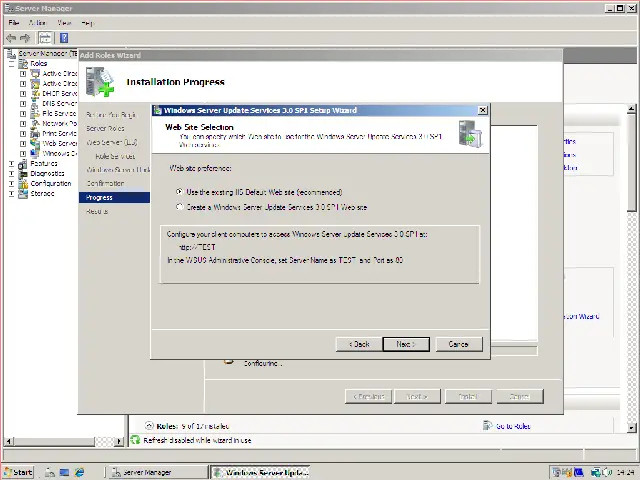Select the Storage node icon
Image resolution: width=640 pixels, height=480 pixels.
(23, 193)
